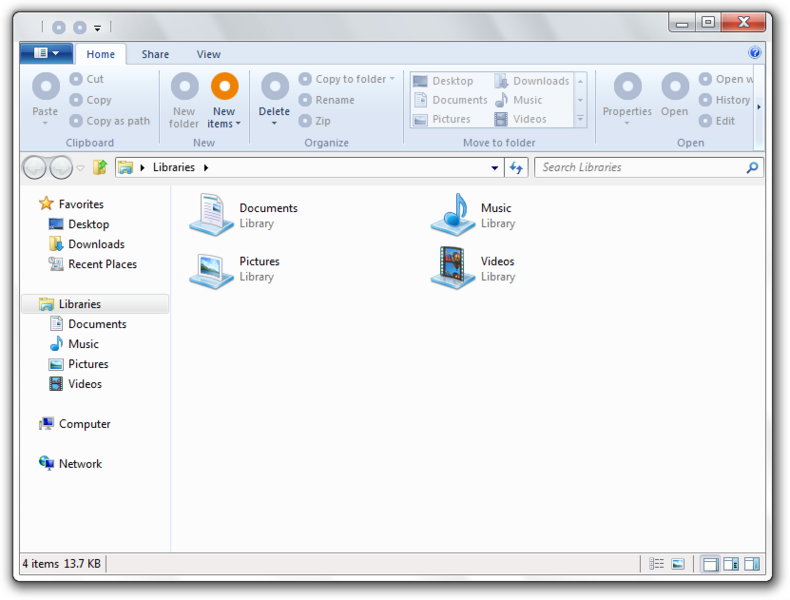
Task: Click Libraries in address bar breadcrumb
Action: pyautogui.click(x=174, y=167)
